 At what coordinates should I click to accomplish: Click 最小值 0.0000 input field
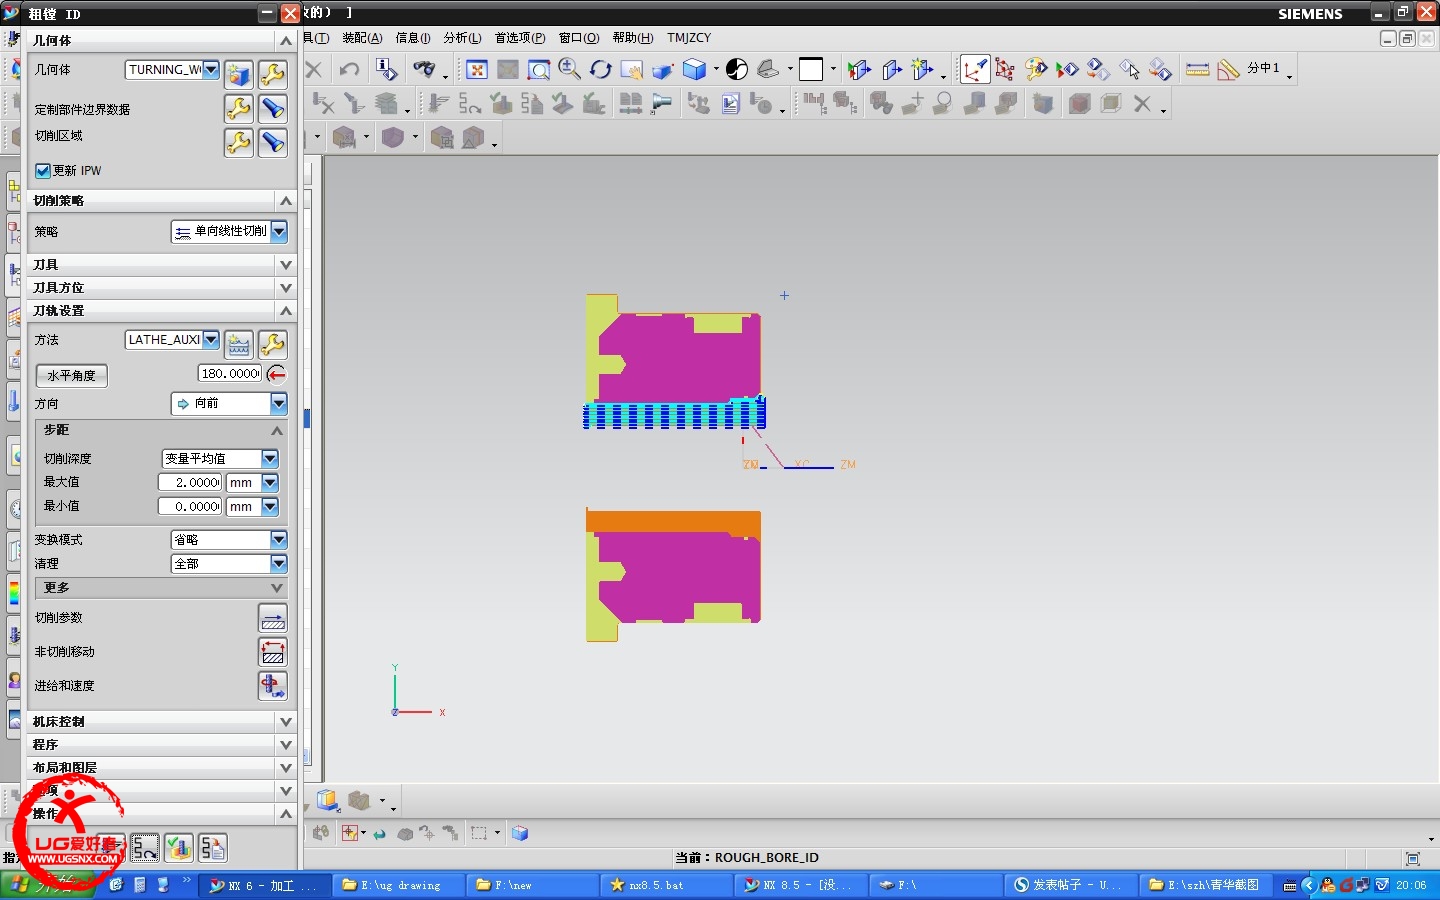click(x=190, y=506)
